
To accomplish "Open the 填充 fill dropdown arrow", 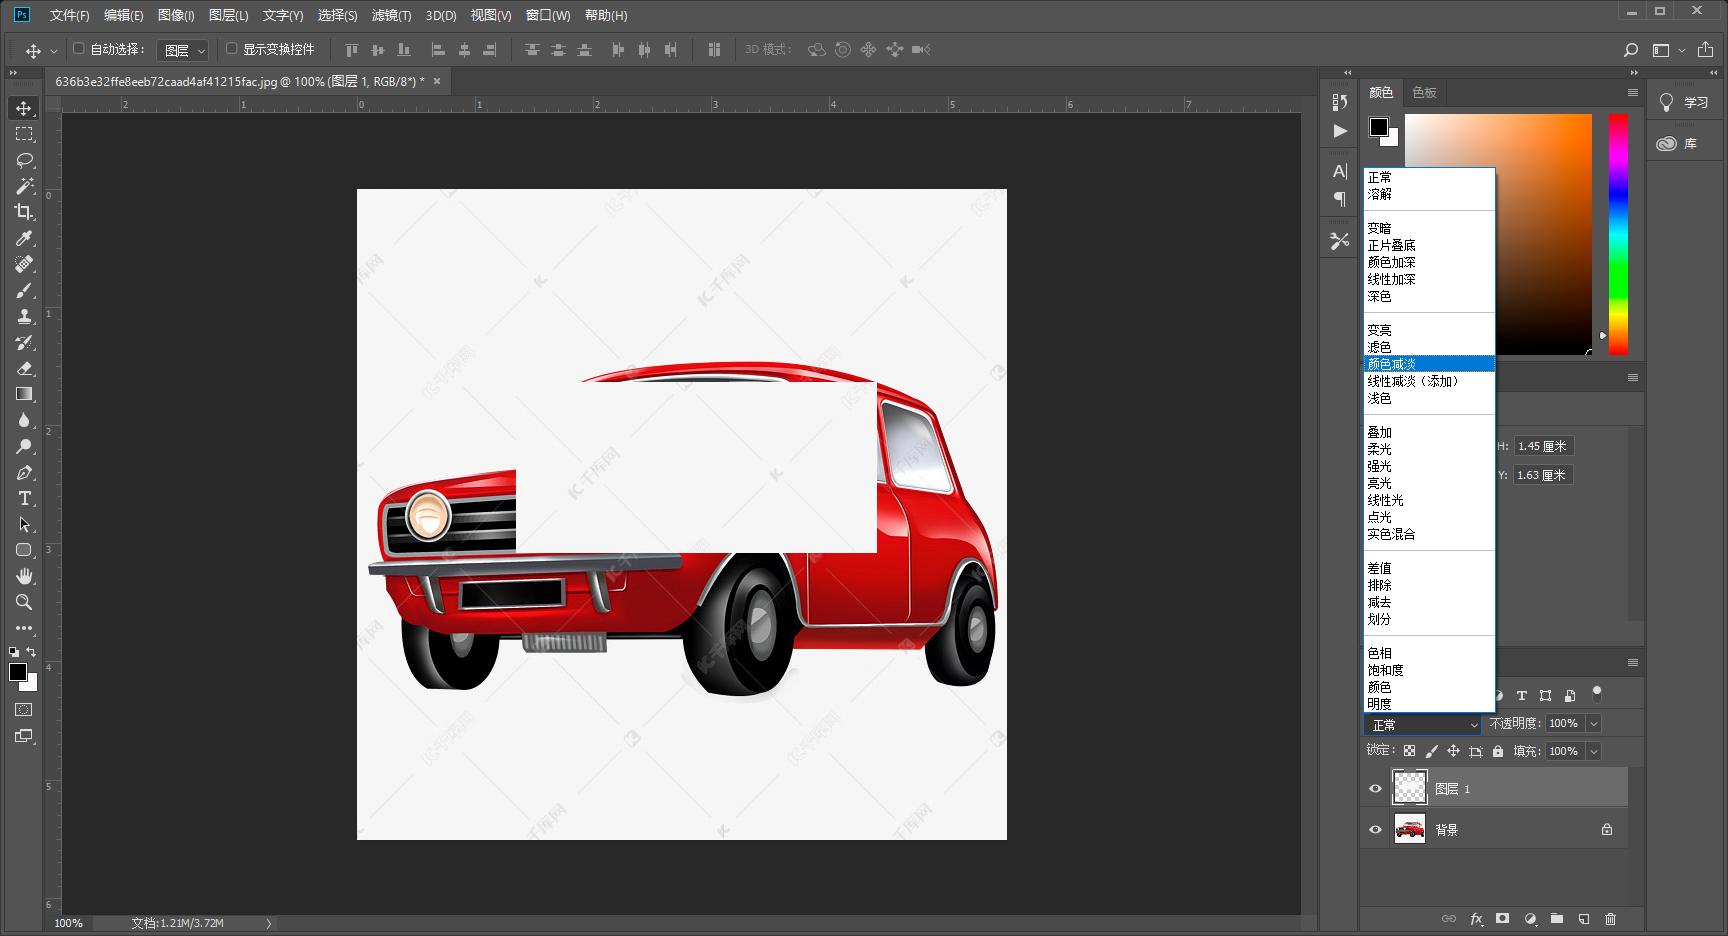I will pos(1594,751).
